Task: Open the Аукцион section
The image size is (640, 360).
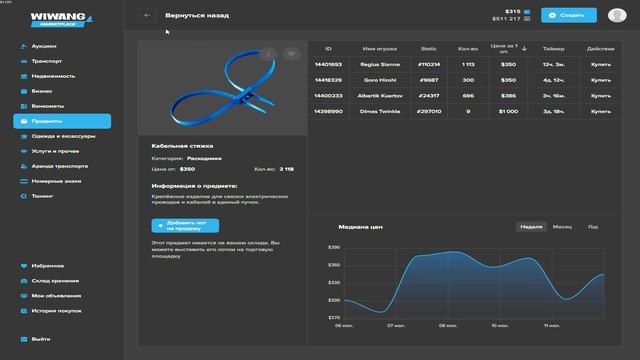Action: (x=44, y=46)
